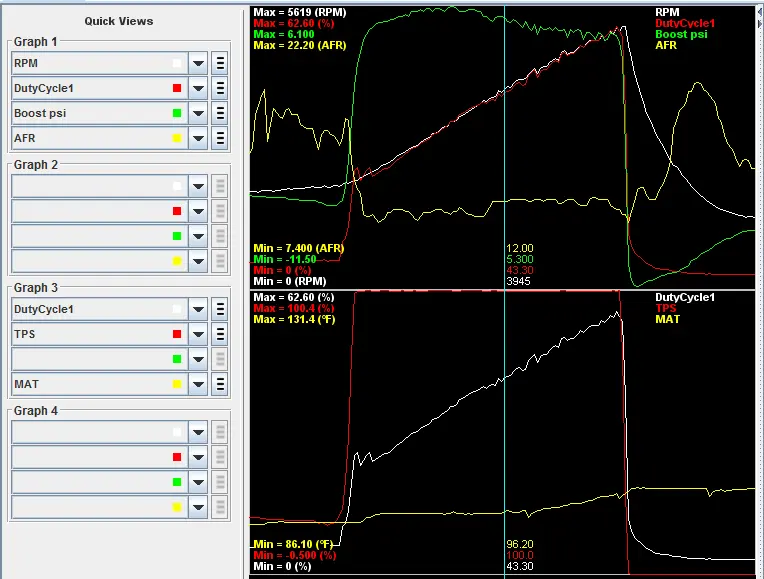Expand the MAT field dropdown arrow
Screen dimensions: 764x579
198,384
